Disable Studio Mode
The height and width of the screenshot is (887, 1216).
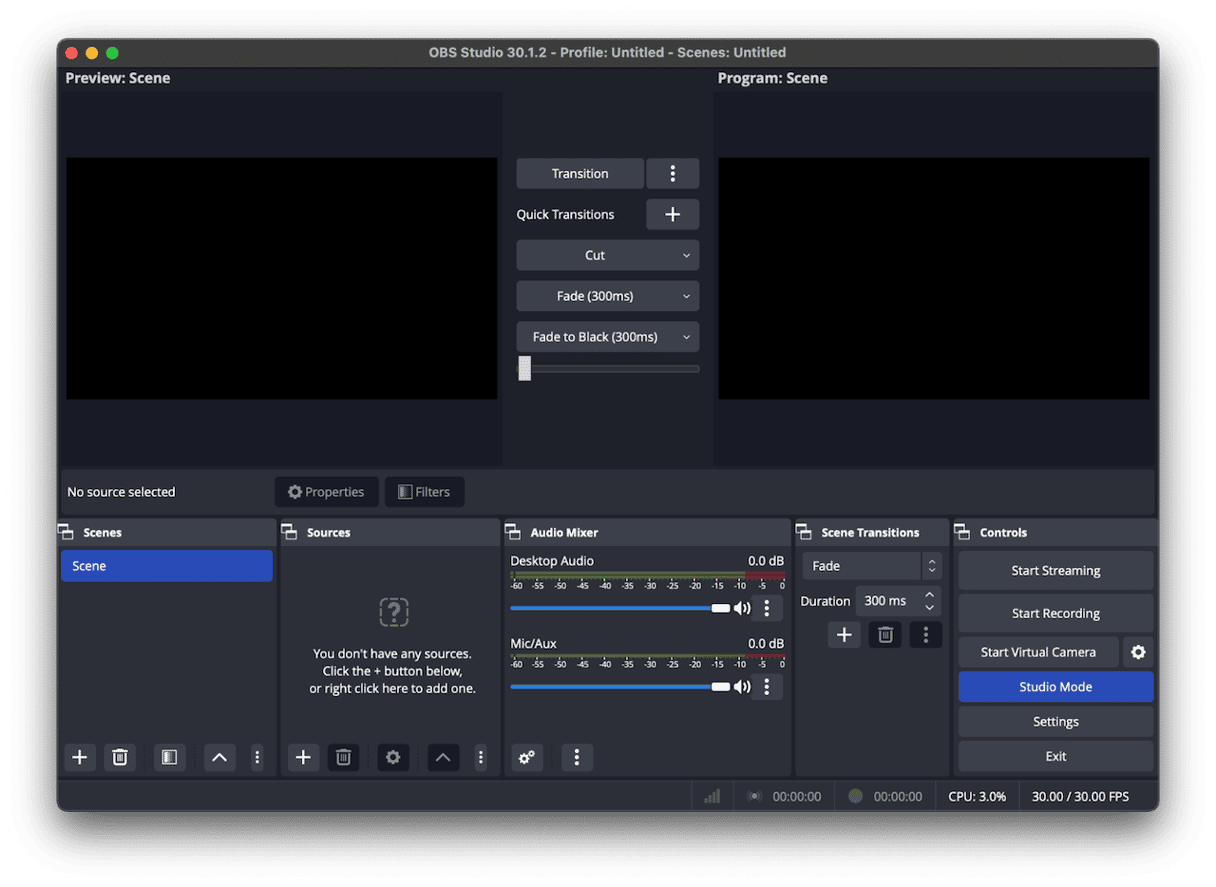[1055, 686]
